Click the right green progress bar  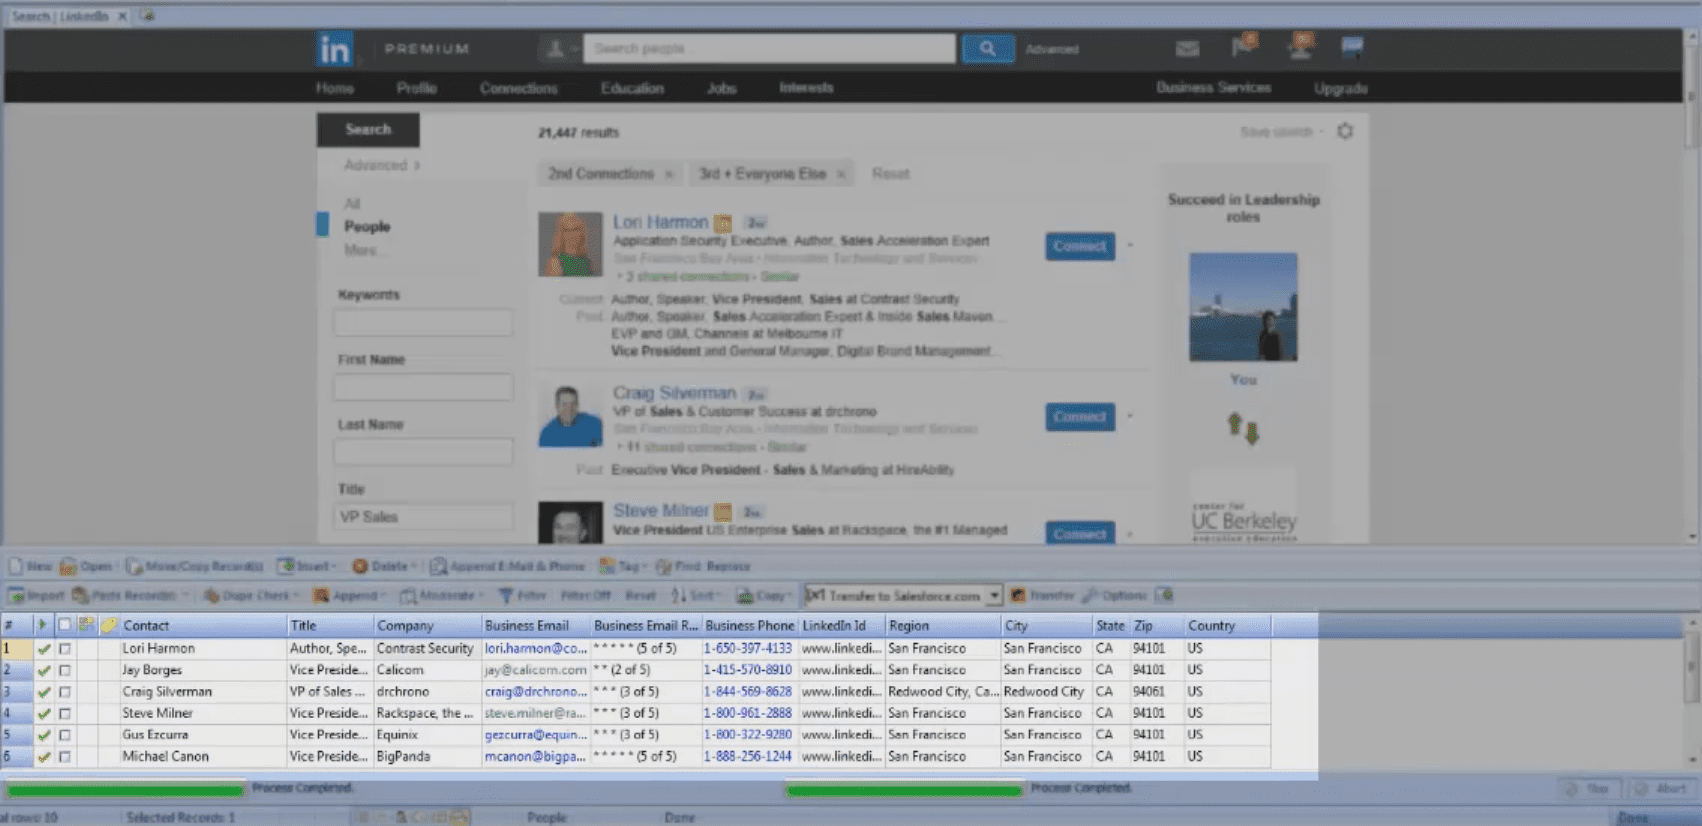tap(904, 790)
